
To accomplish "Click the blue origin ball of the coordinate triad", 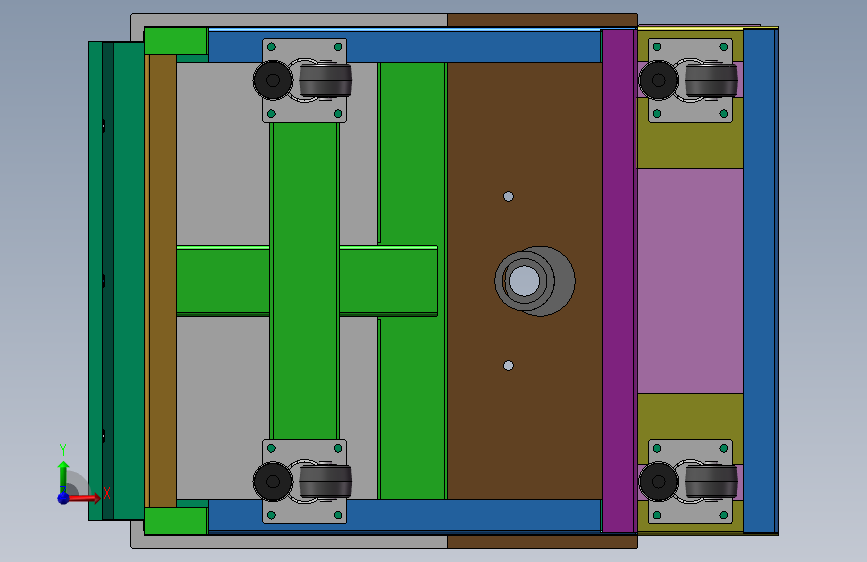I will tap(64, 498).
